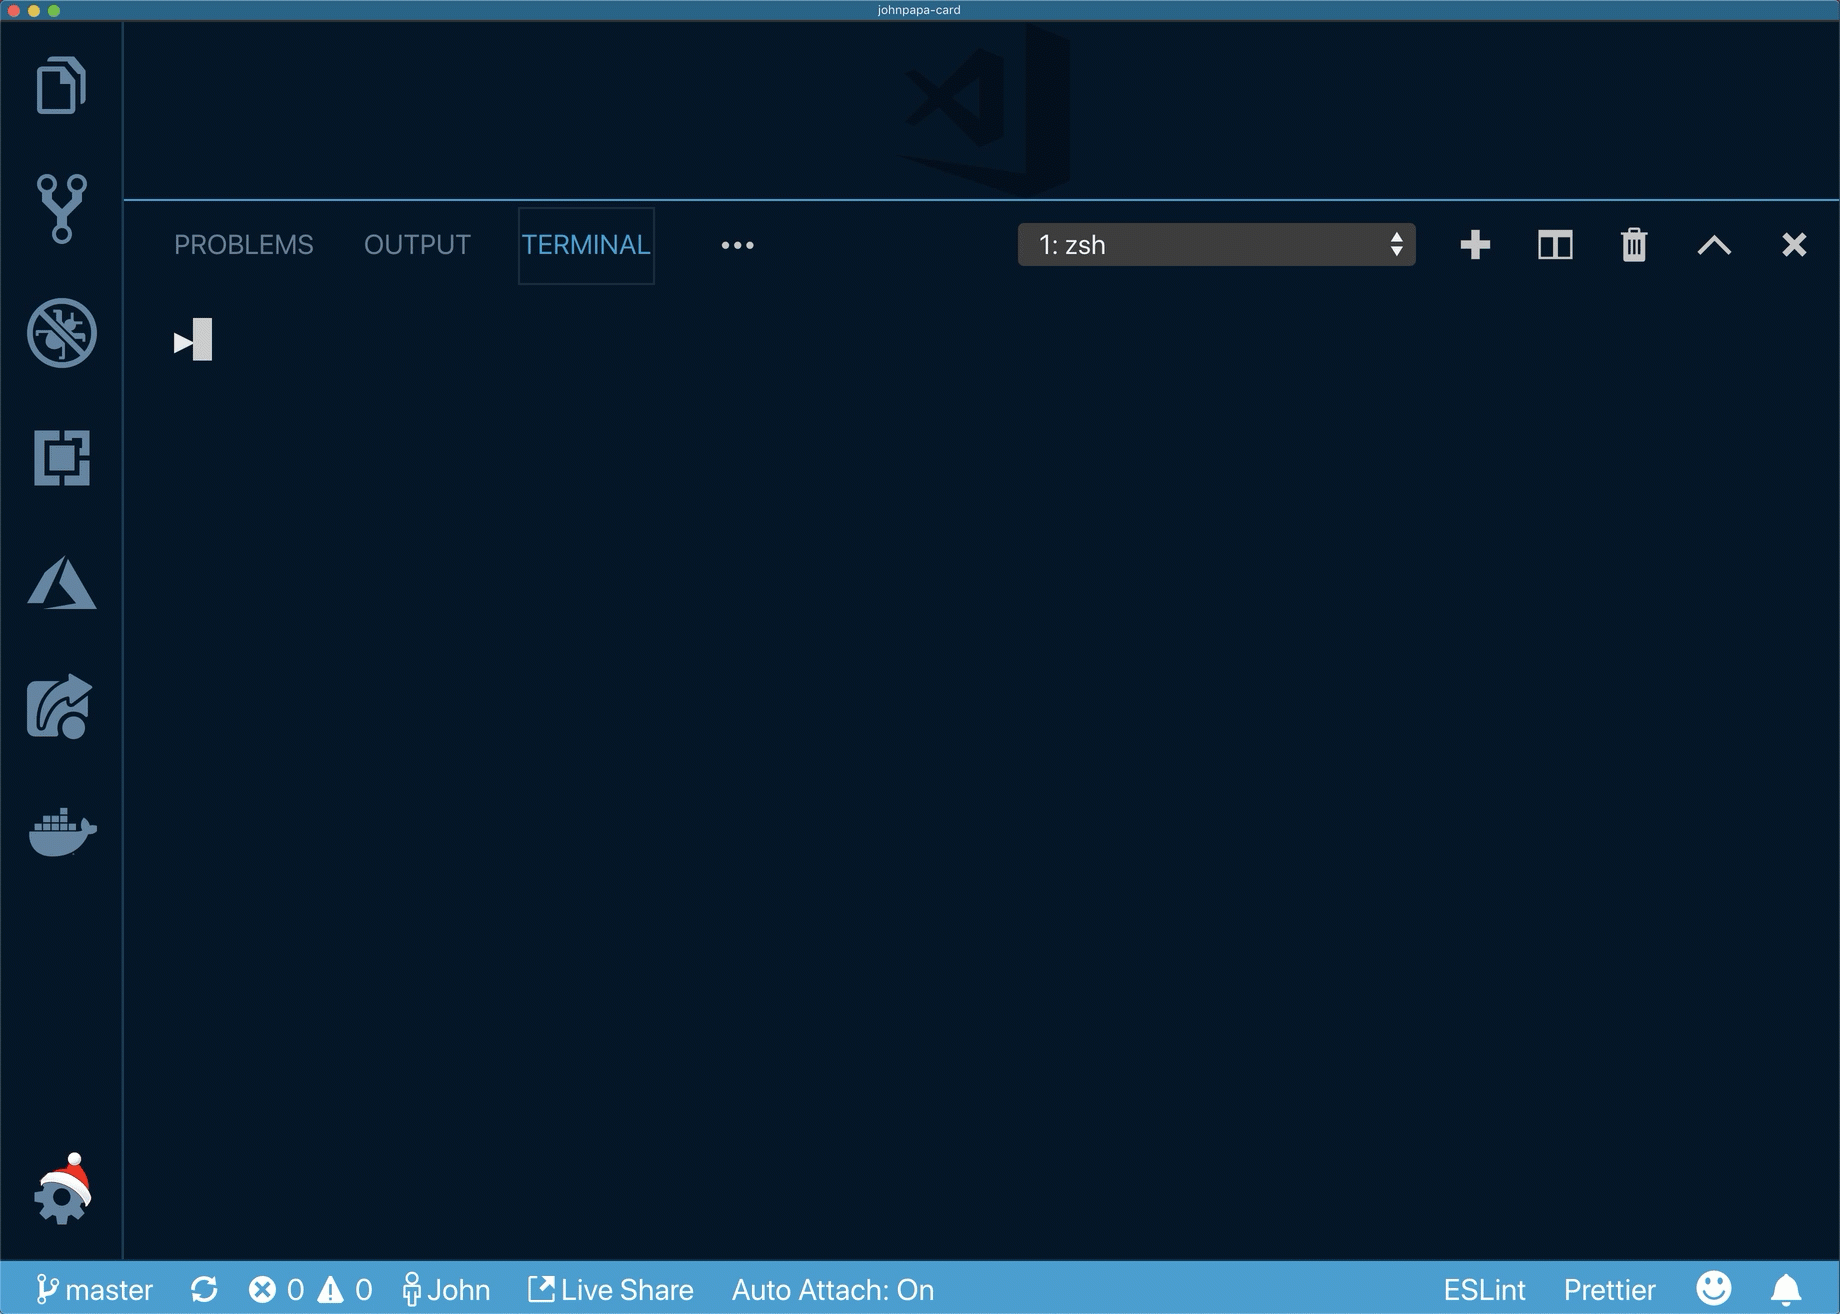Kill the terminal using the trash icon

pyautogui.click(x=1633, y=244)
